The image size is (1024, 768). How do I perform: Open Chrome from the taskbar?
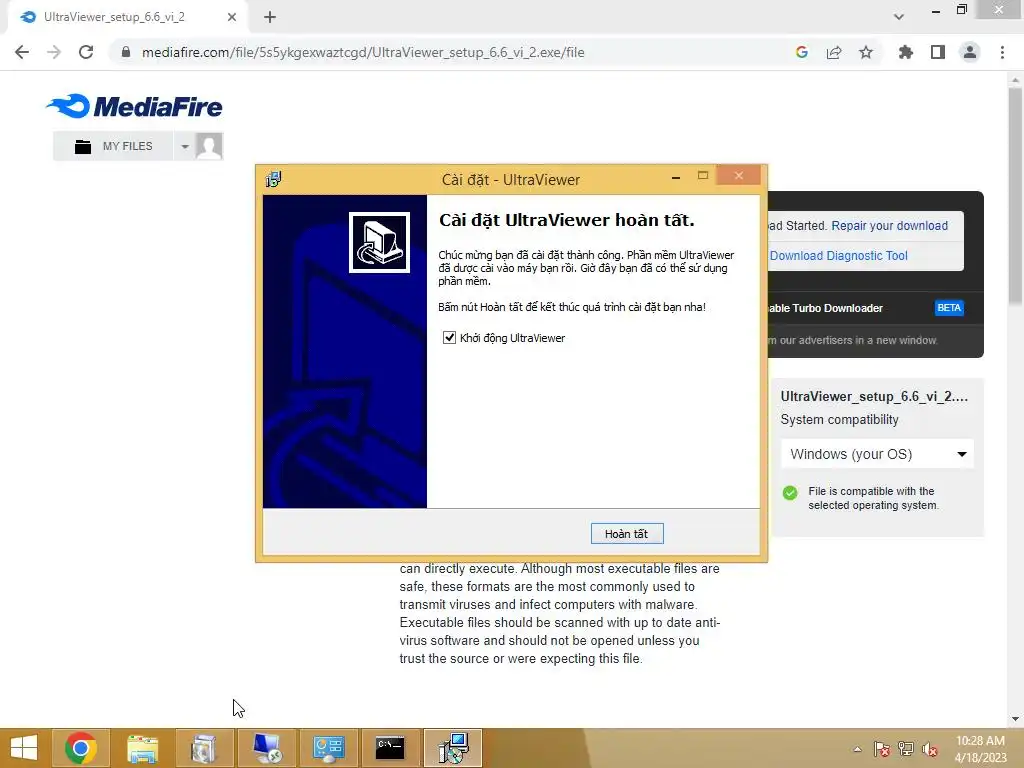pyautogui.click(x=81, y=748)
